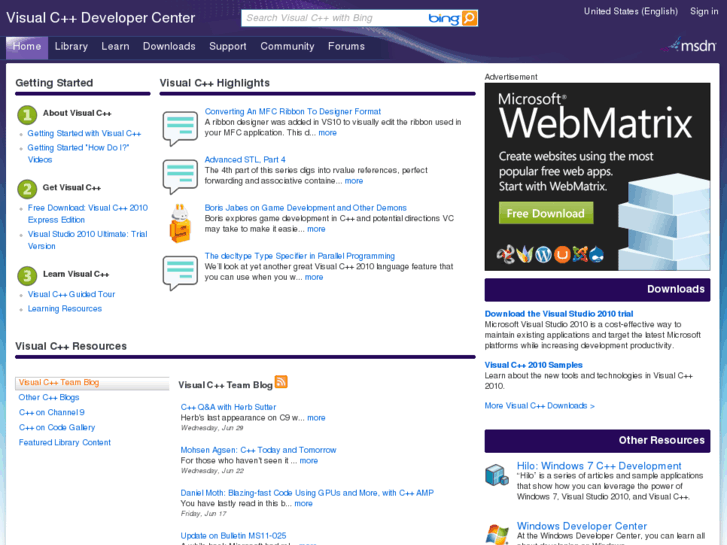Screen dimensions: 727x545
Task: Select Visual C++ Team Blog resource tab
Action: (x=92, y=383)
